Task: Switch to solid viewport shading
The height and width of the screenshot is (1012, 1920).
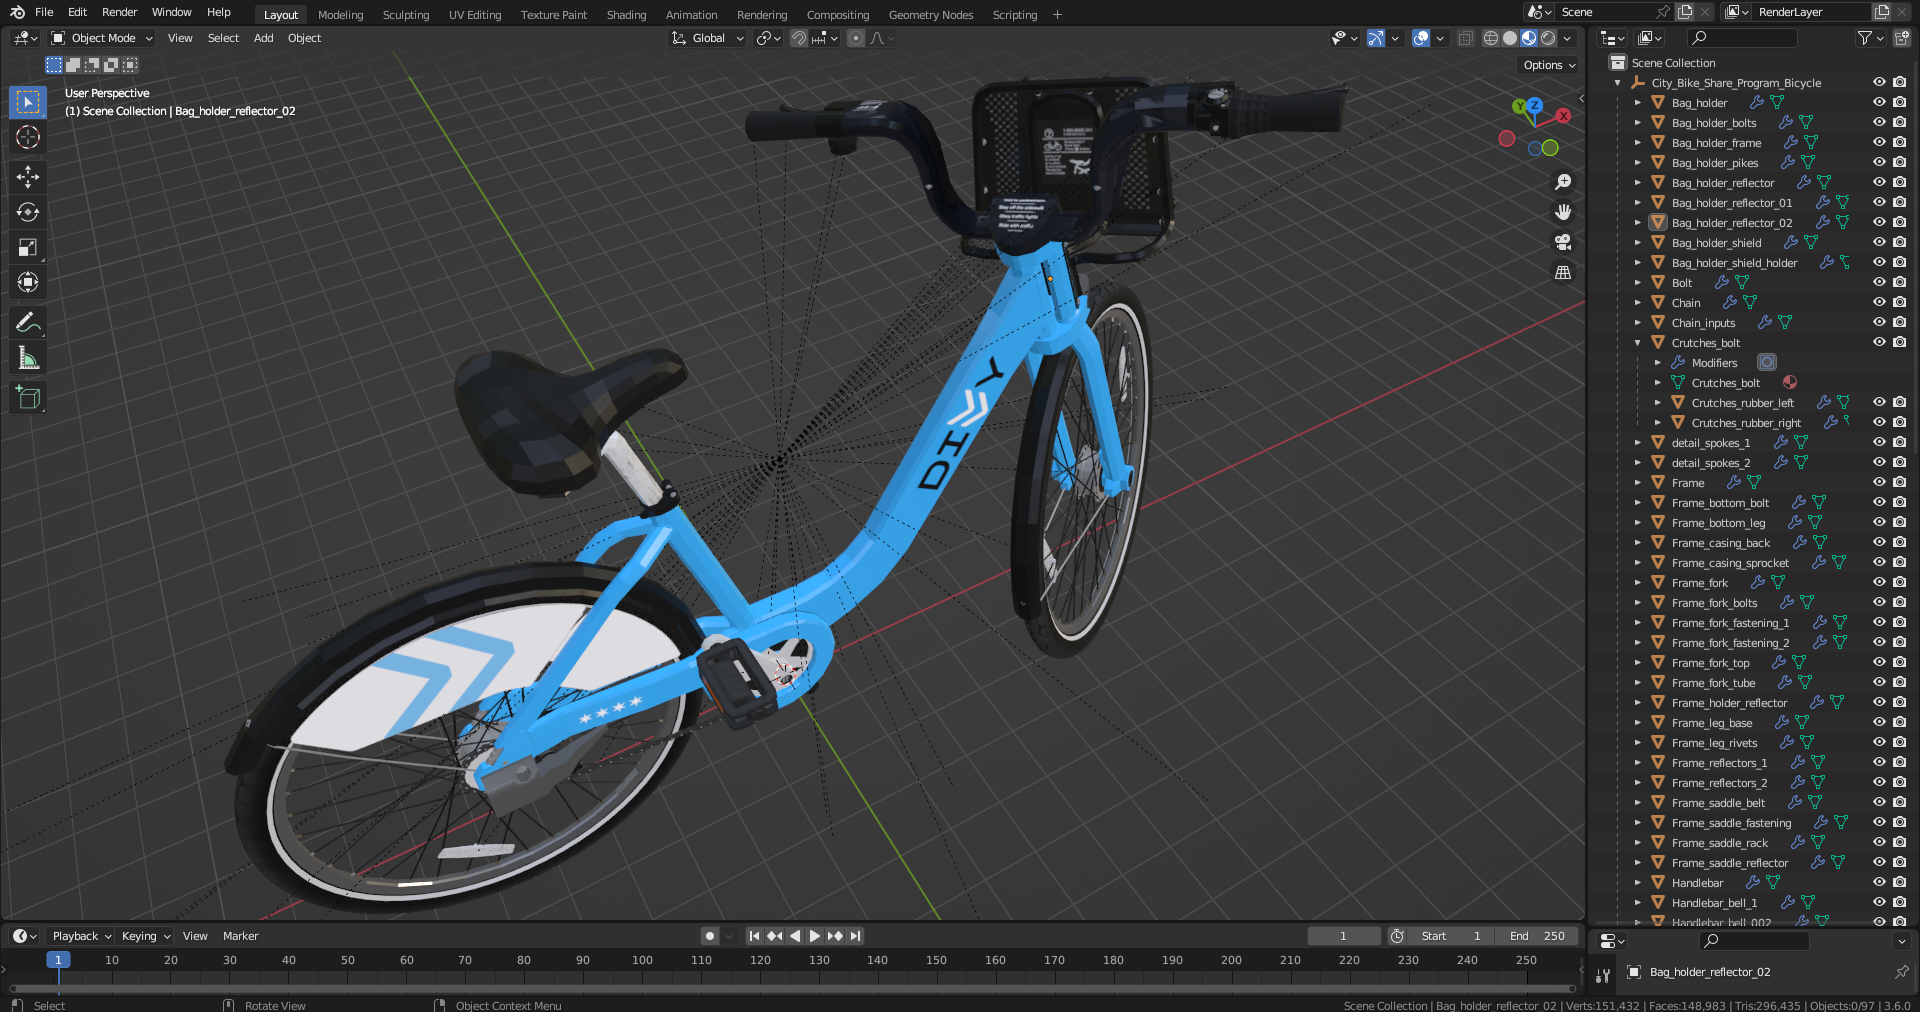Action: (1510, 38)
